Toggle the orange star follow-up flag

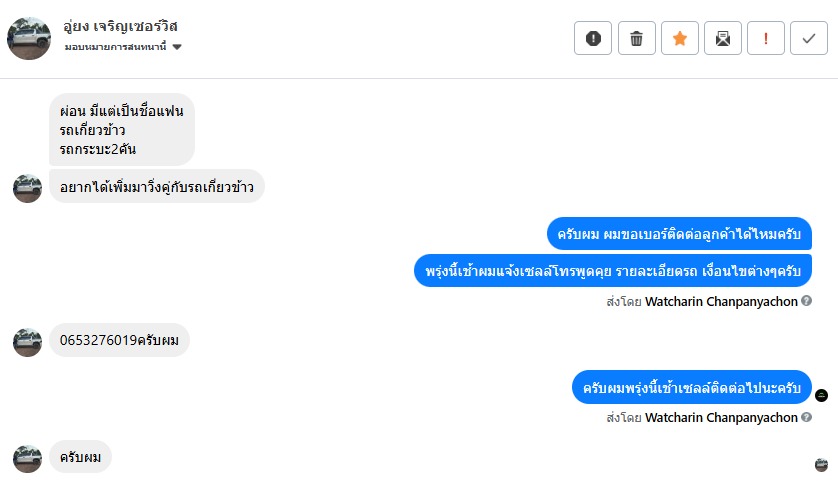coord(680,39)
